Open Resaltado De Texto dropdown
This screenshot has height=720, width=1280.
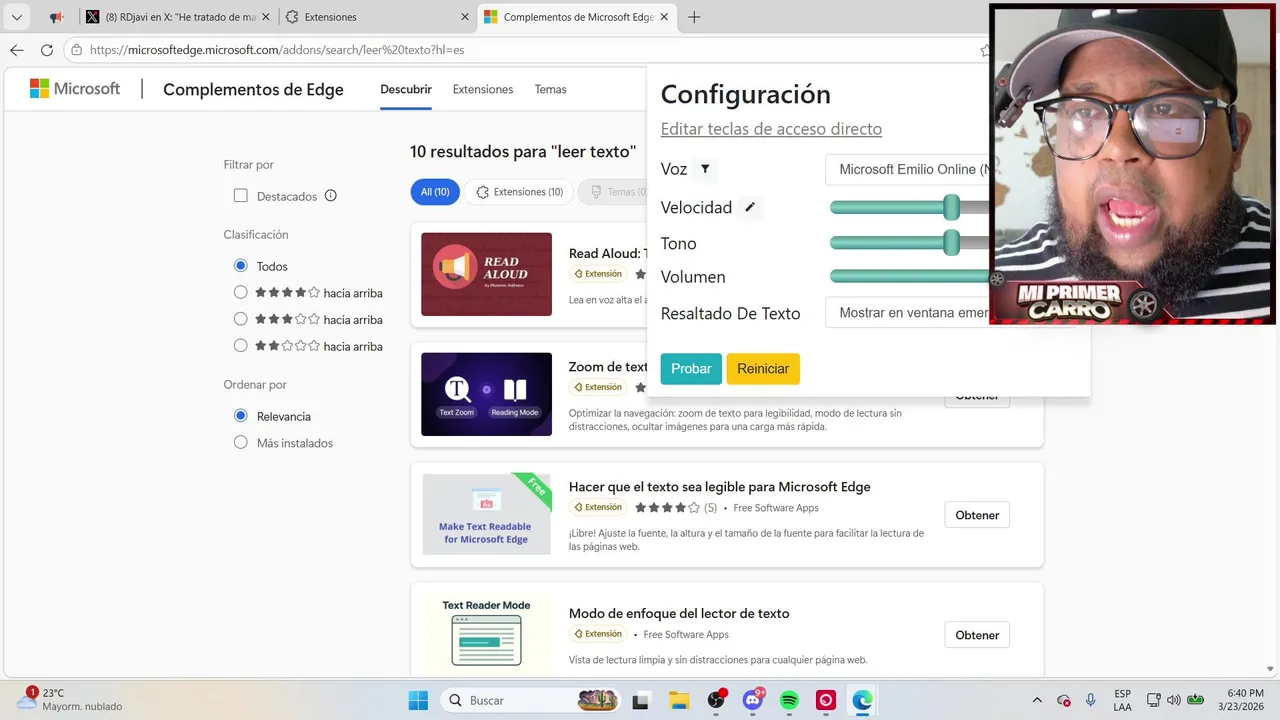[x=908, y=313]
